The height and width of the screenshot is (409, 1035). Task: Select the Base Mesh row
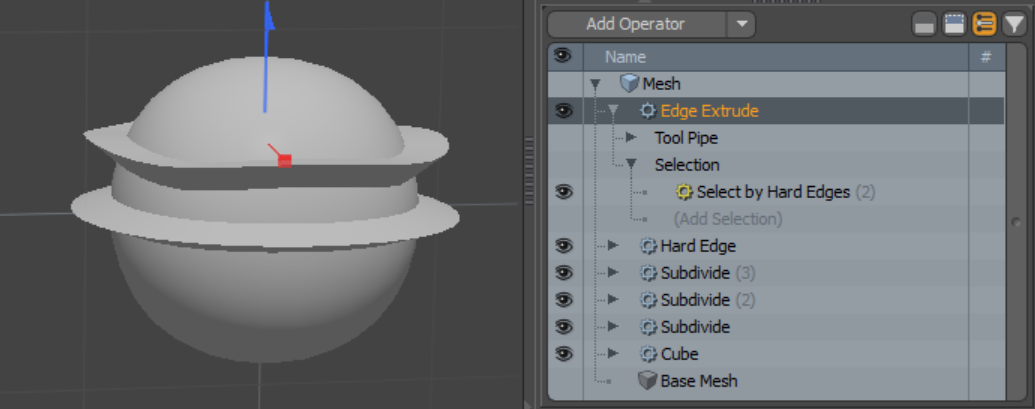tap(699, 381)
